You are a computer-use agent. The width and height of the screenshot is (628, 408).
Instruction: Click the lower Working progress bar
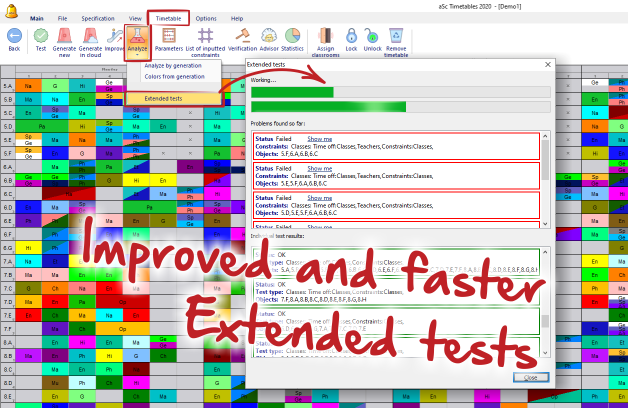coord(401,107)
